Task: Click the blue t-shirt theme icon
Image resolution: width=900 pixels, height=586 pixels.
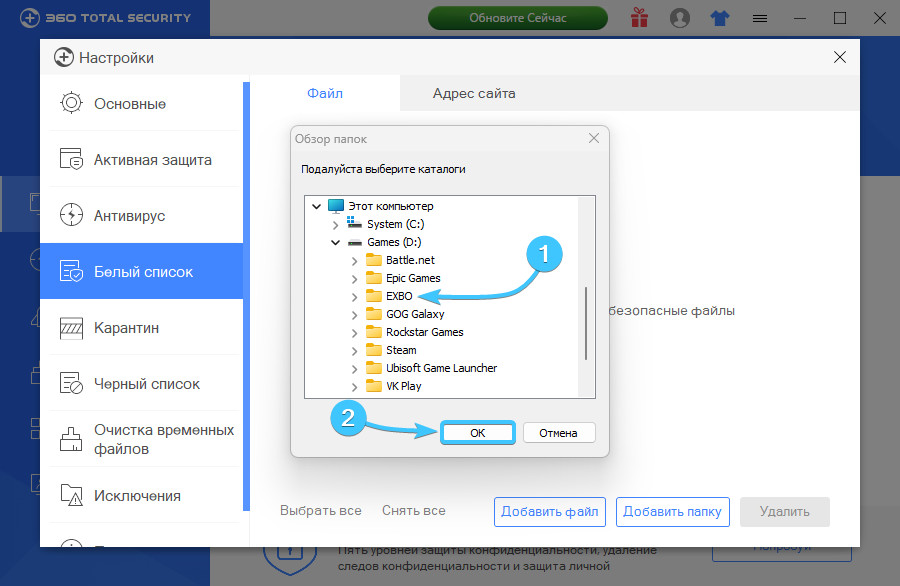Action: coord(721,18)
